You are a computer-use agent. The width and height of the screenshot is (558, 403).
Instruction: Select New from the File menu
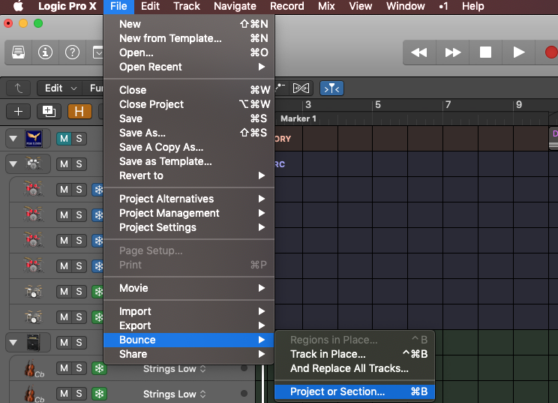189,24
